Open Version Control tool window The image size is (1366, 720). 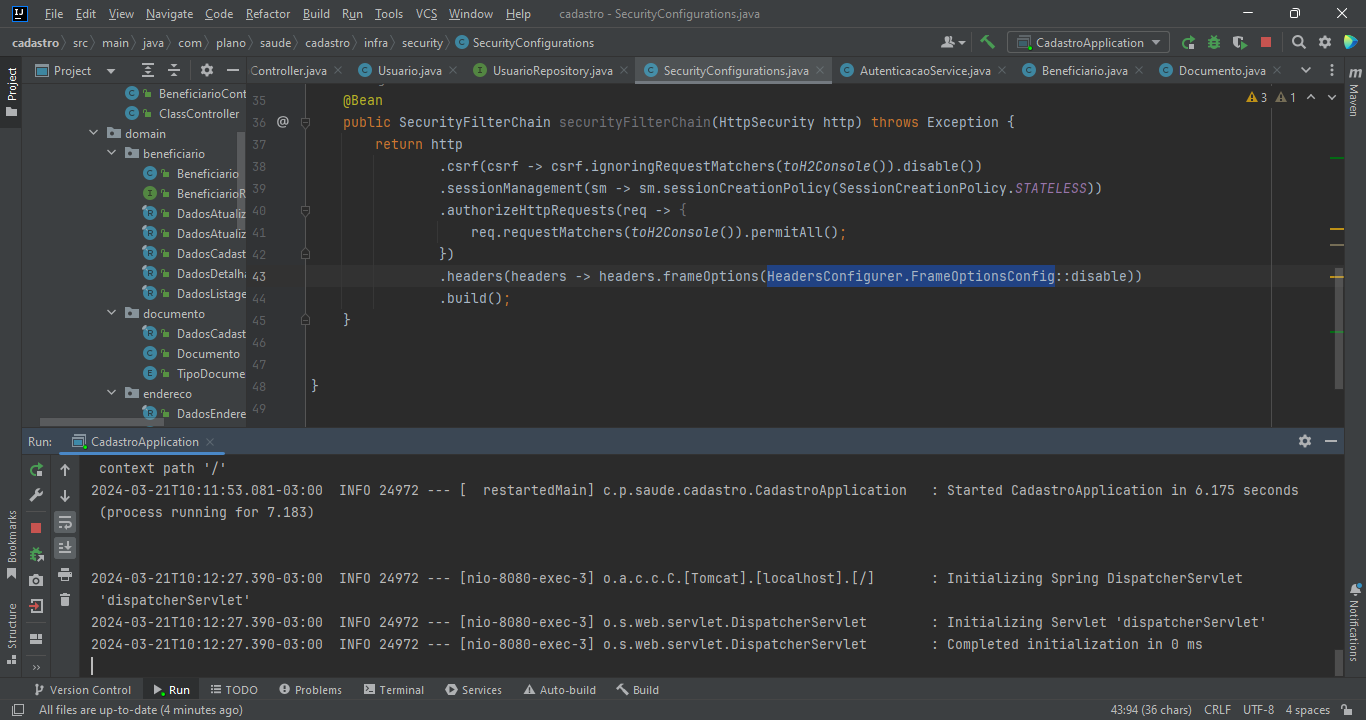82,690
